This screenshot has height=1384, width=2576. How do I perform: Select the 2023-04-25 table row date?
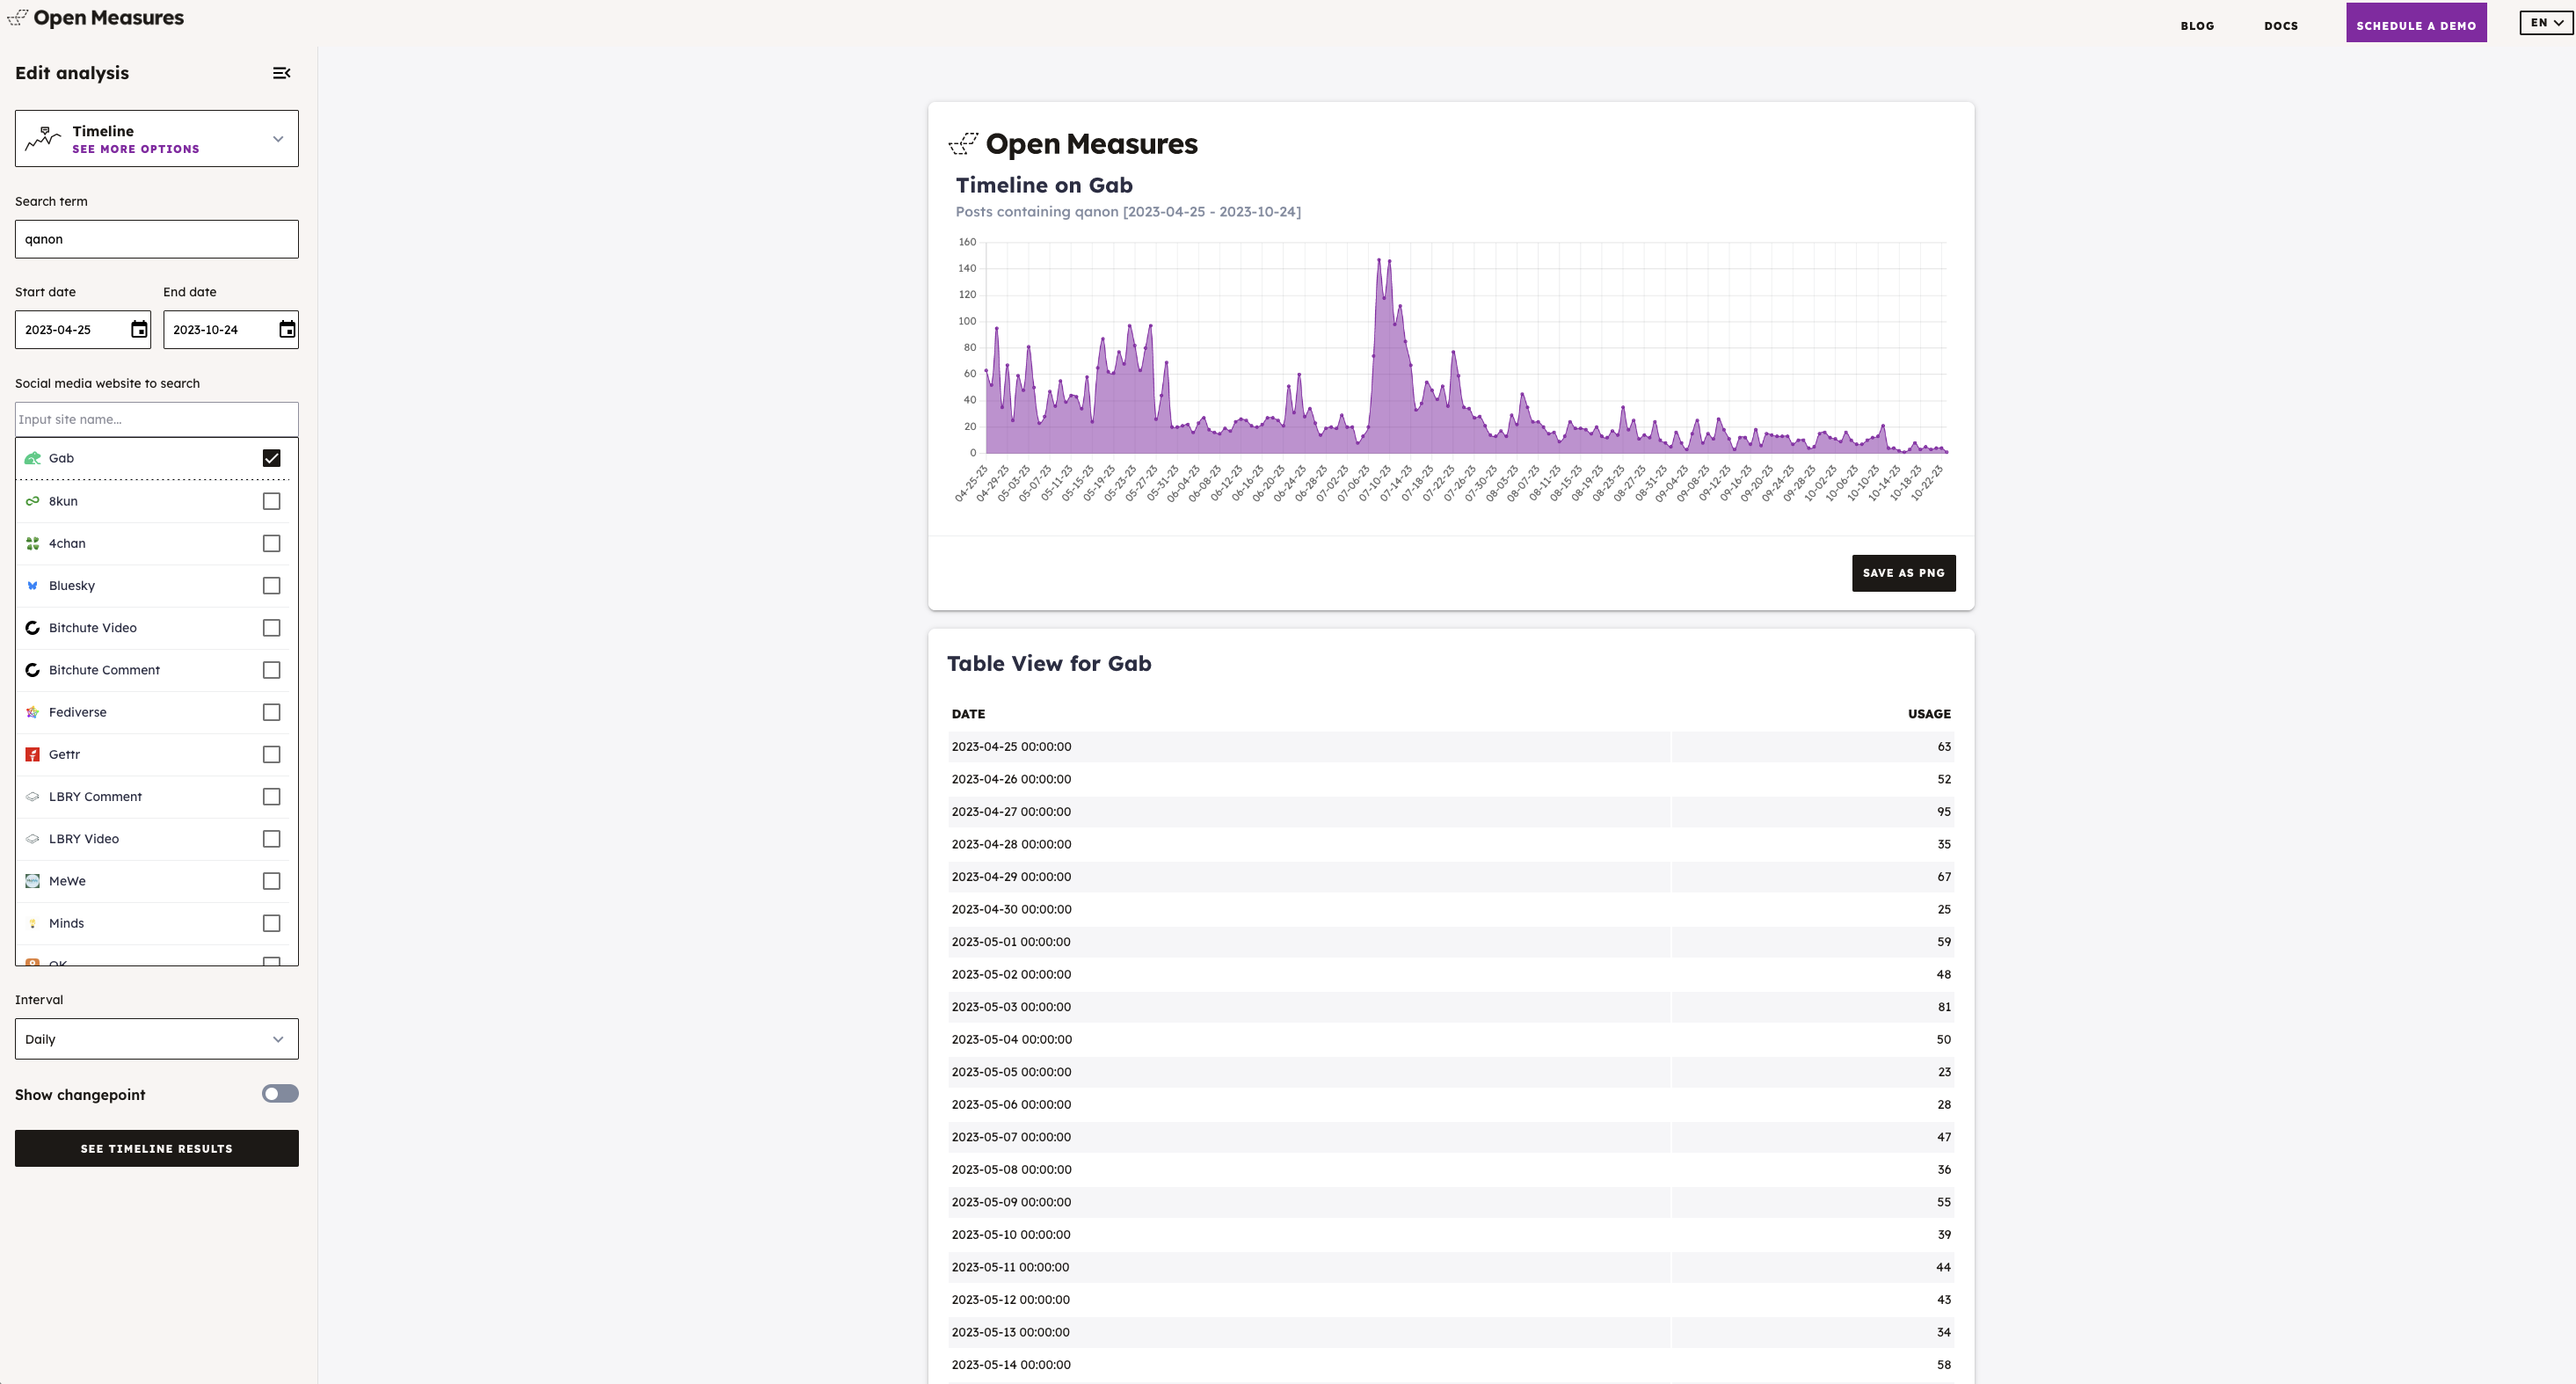point(1011,747)
